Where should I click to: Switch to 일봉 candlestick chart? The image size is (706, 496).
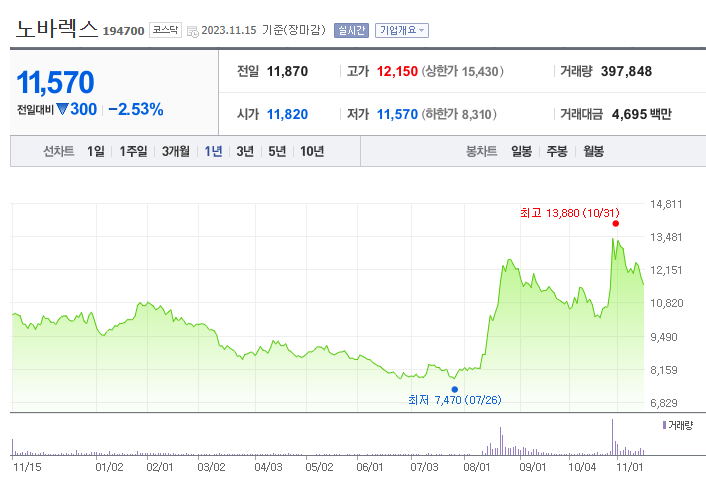tap(521, 151)
